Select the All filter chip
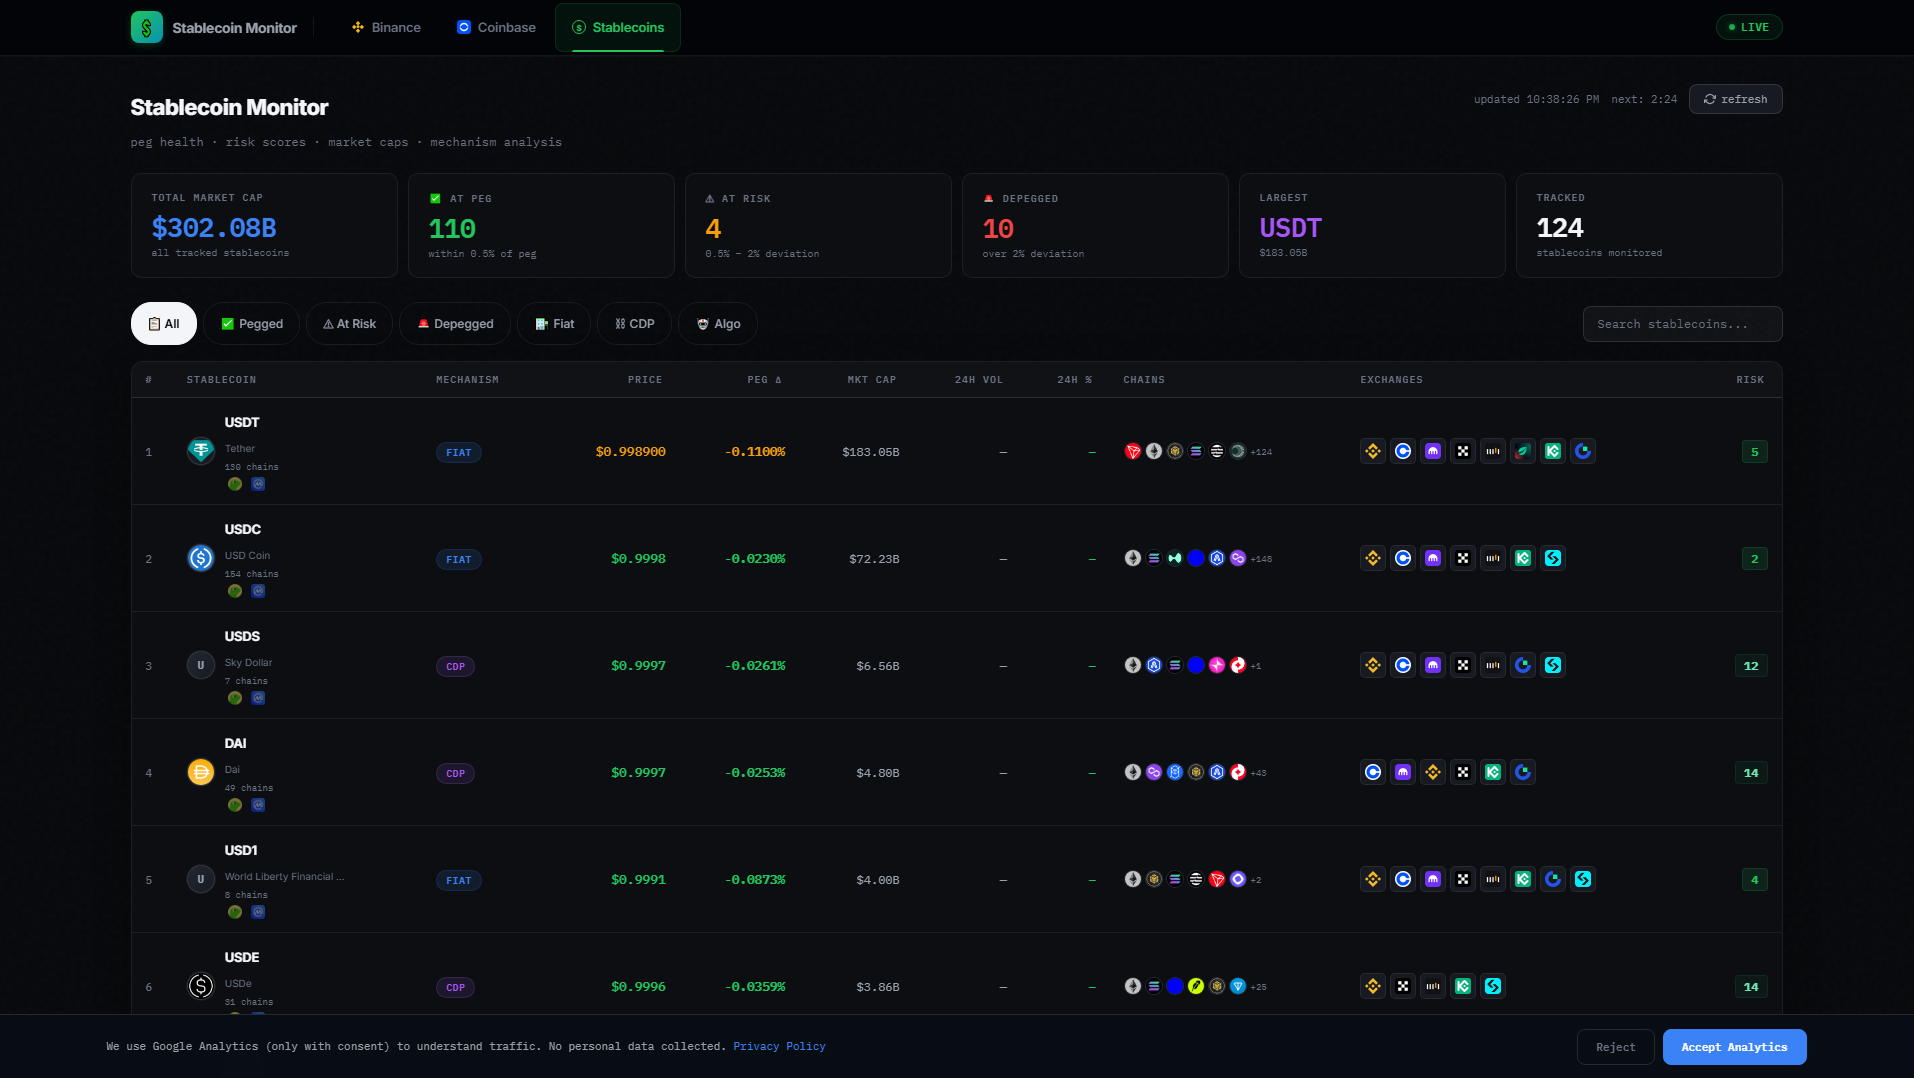 pos(164,324)
